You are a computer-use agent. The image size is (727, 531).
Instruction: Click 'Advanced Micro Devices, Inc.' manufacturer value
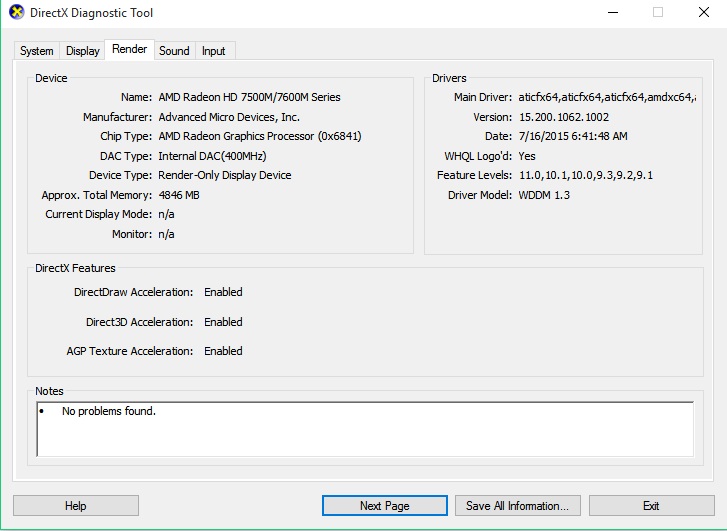tap(229, 117)
